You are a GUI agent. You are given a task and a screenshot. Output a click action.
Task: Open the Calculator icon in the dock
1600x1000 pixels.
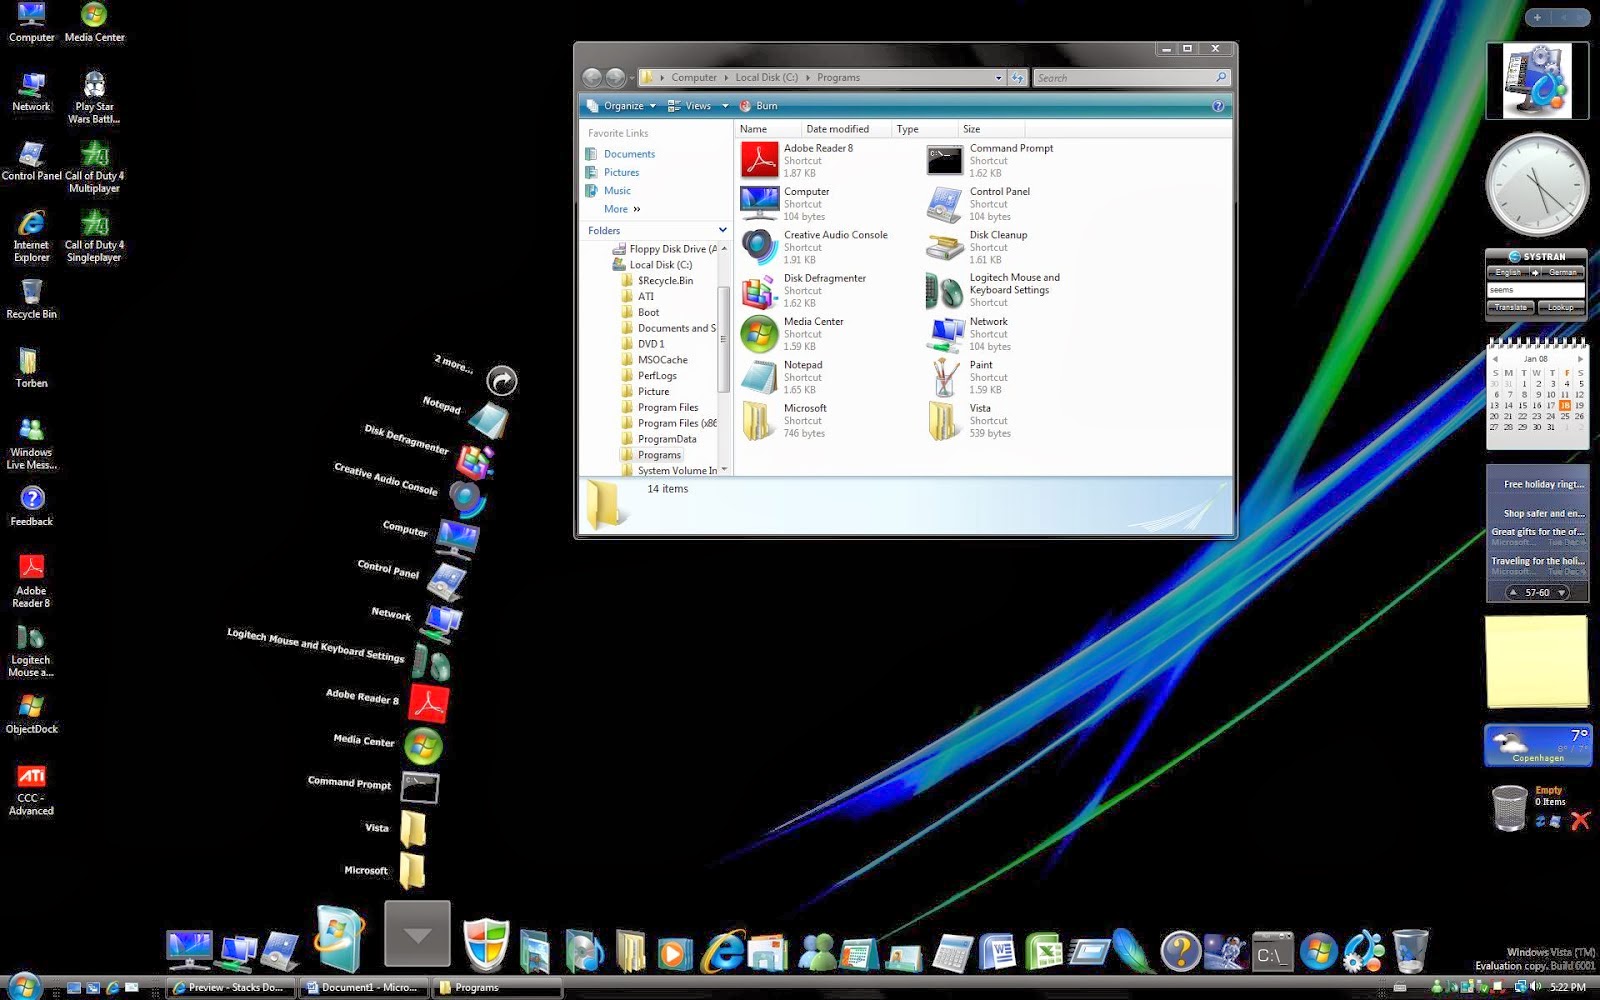coord(951,953)
